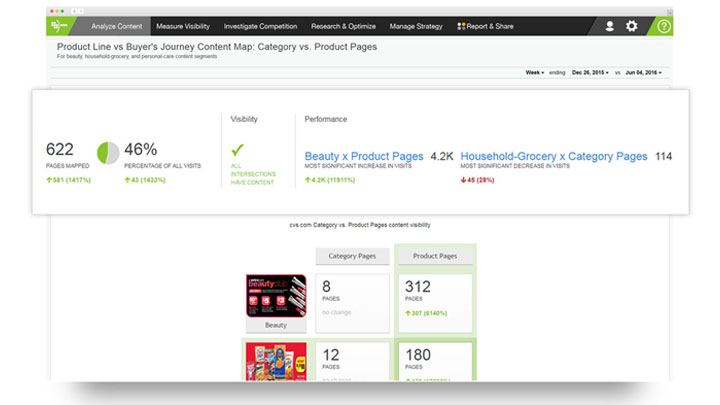This screenshot has height=405, width=720.
Task: Select the Analyze Content tab
Action: (x=117, y=26)
